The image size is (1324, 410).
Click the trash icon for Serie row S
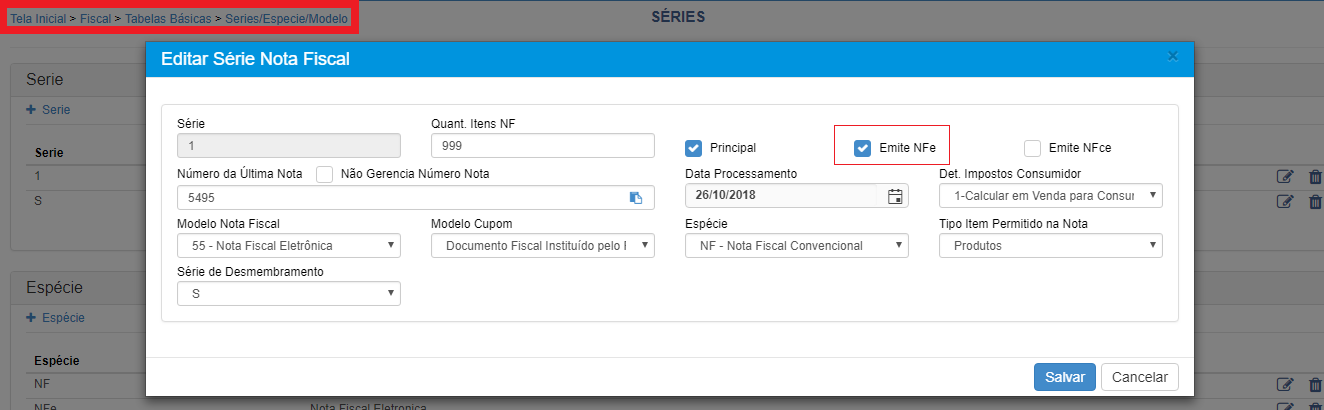click(1316, 201)
